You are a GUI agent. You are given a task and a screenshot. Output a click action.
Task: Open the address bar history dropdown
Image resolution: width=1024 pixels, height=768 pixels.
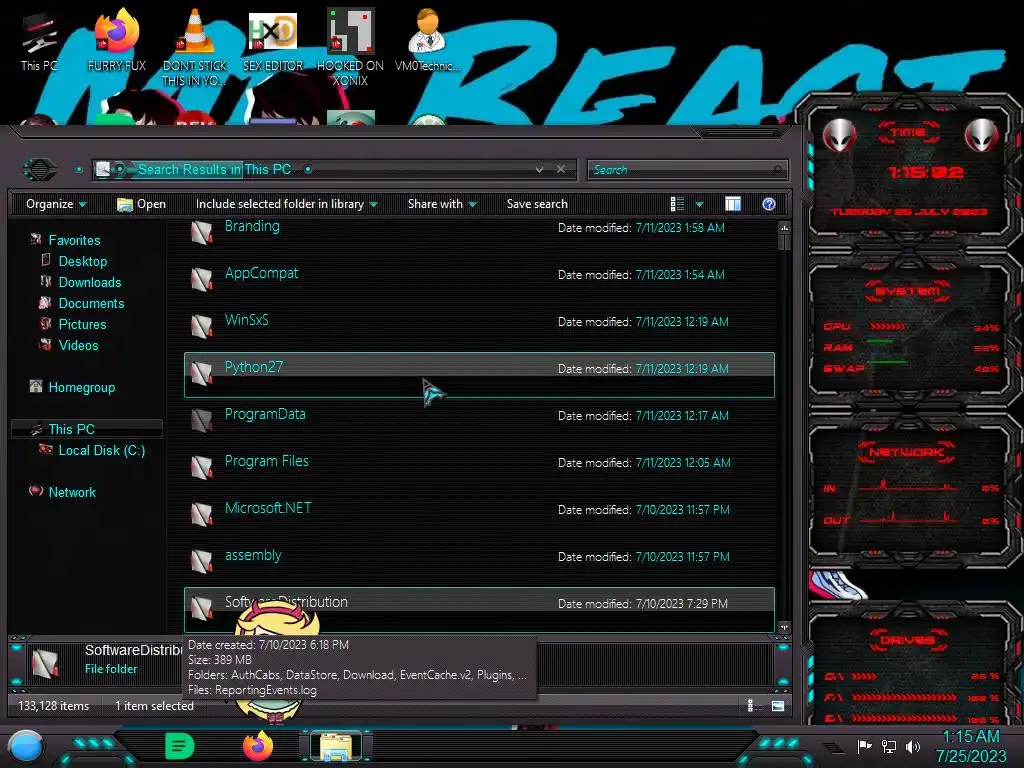539,170
